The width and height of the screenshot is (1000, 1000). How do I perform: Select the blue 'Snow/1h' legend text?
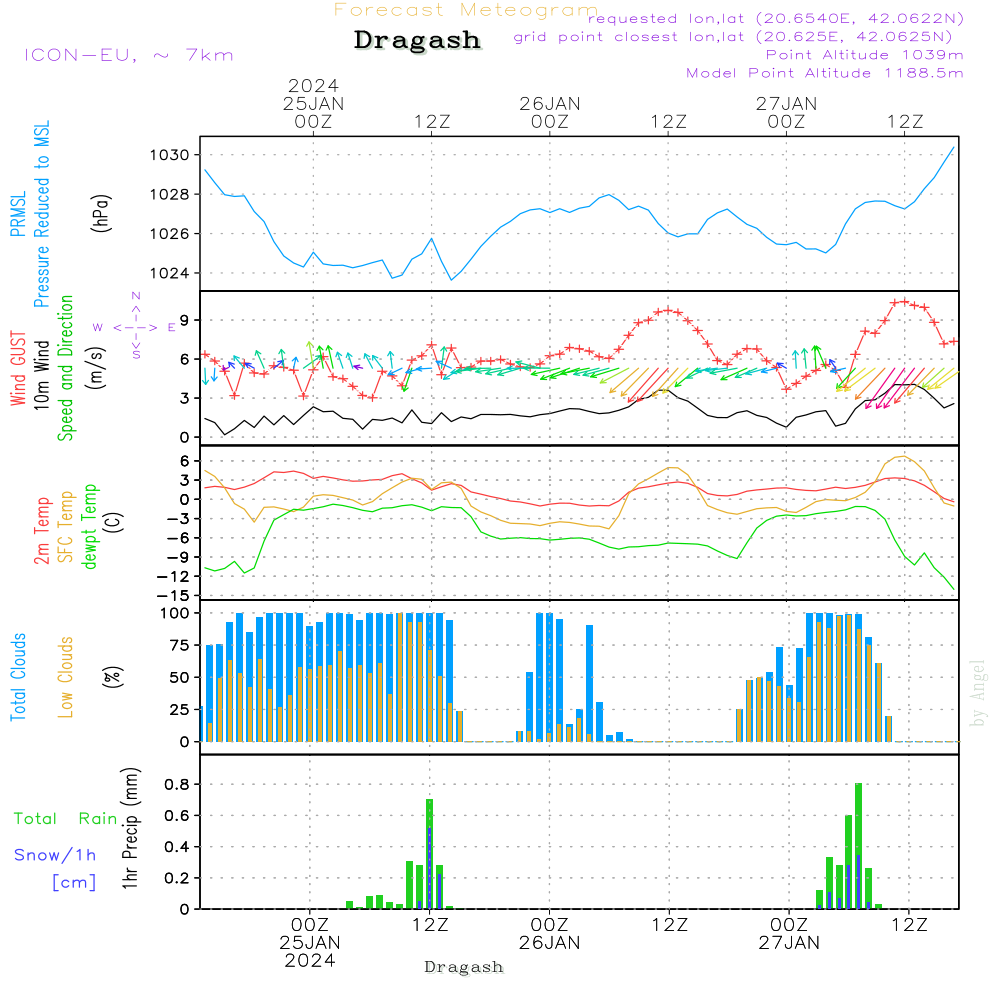coord(55,855)
